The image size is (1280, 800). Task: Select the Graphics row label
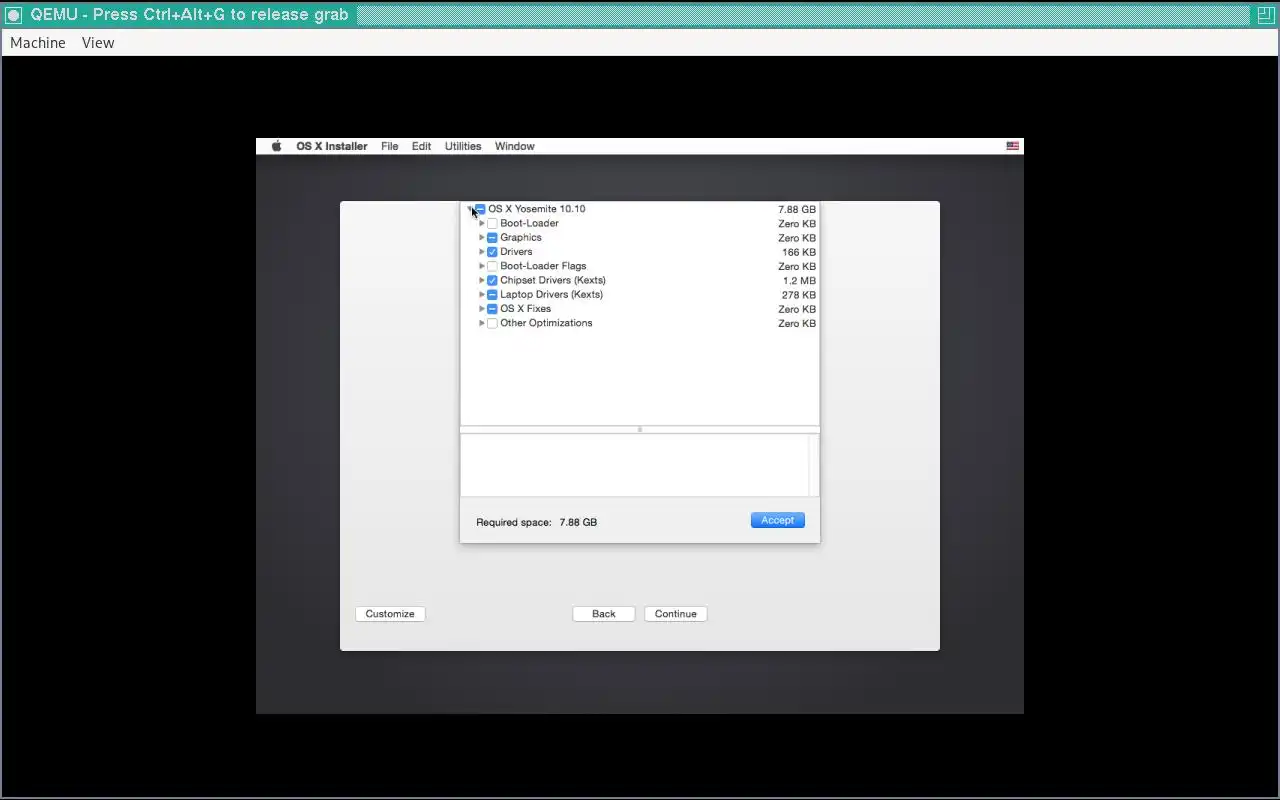click(521, 238)
